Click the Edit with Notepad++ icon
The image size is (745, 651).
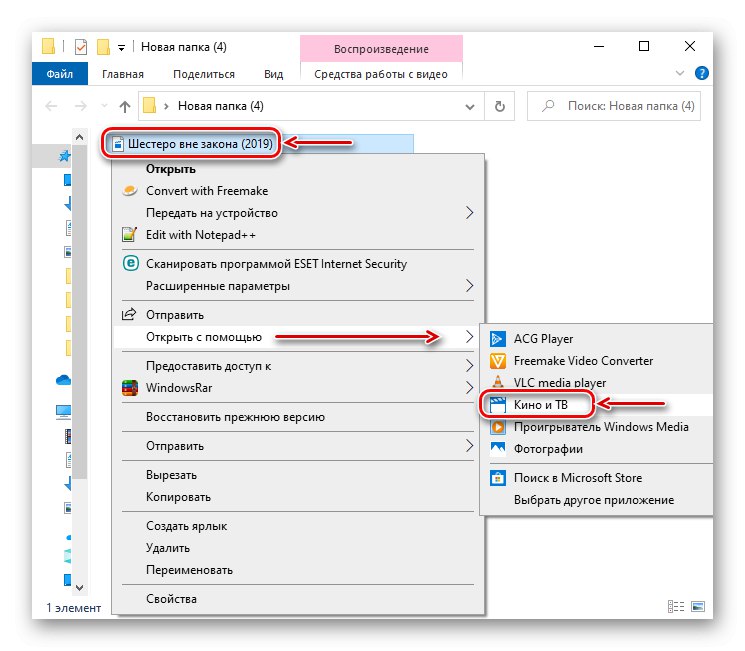pos(129,235)
